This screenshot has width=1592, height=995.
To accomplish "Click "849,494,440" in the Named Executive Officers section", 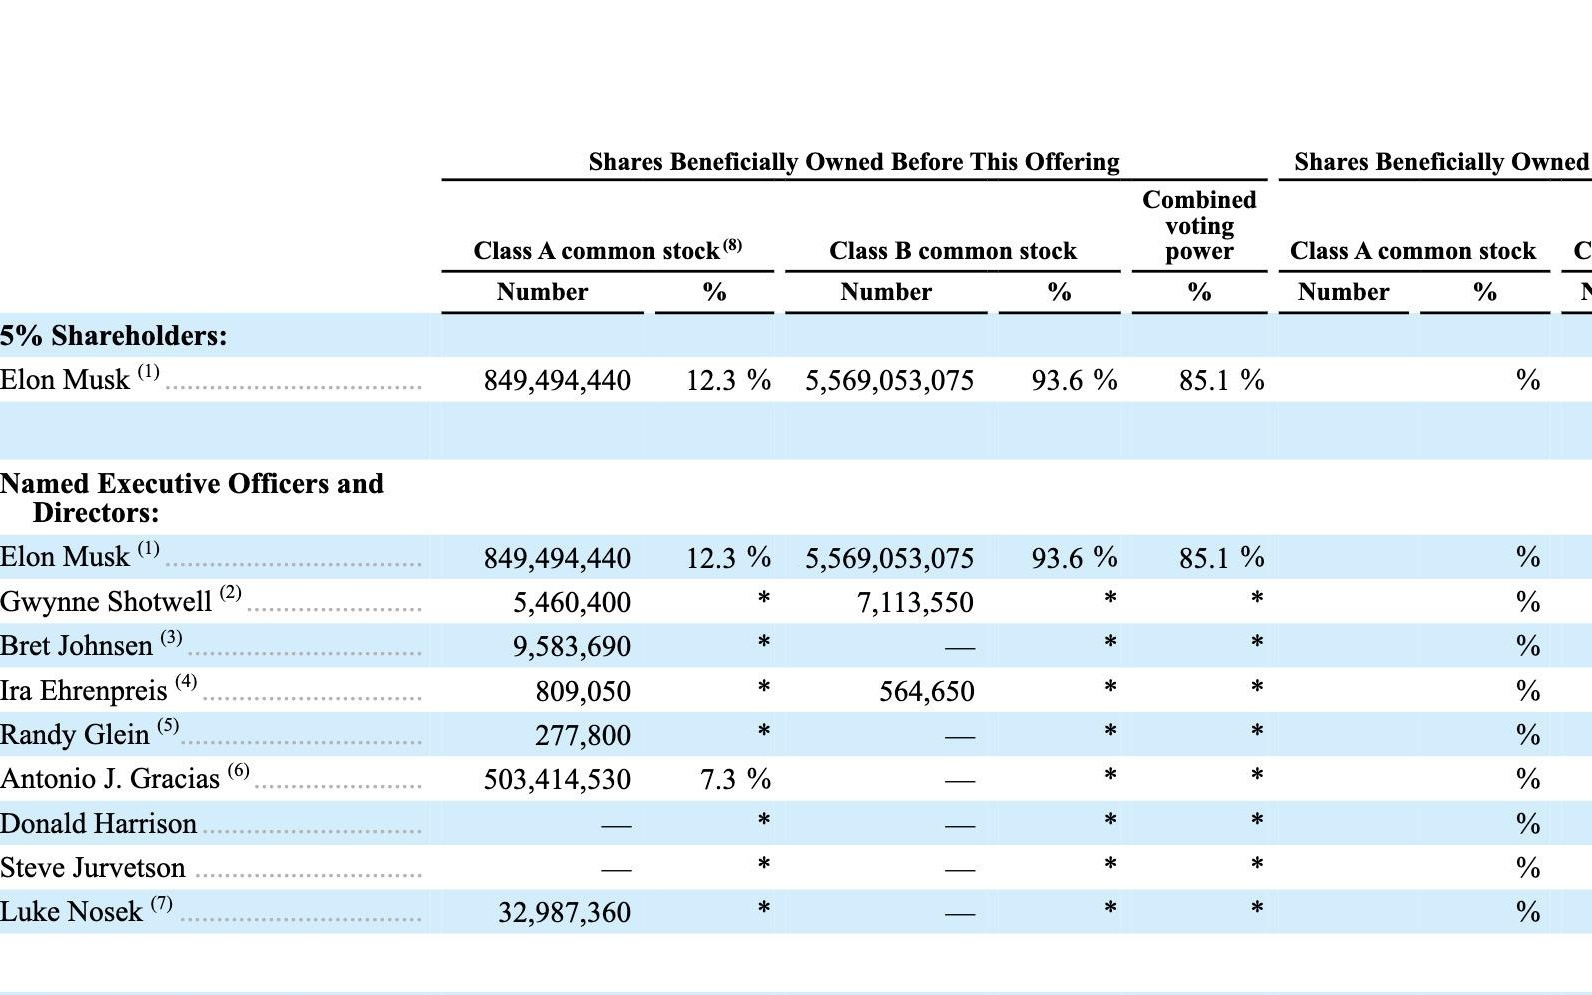I will (557, 558).
